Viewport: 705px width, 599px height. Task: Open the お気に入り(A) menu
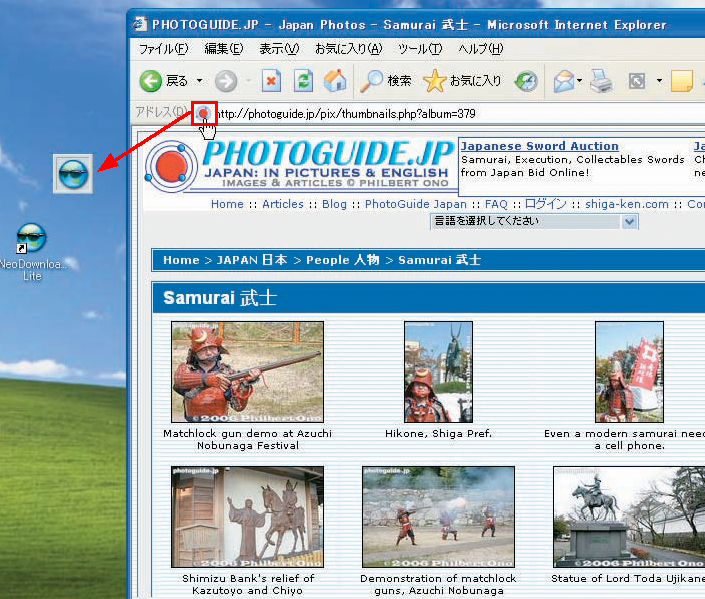pyautogui.click(x=348, y=49)
